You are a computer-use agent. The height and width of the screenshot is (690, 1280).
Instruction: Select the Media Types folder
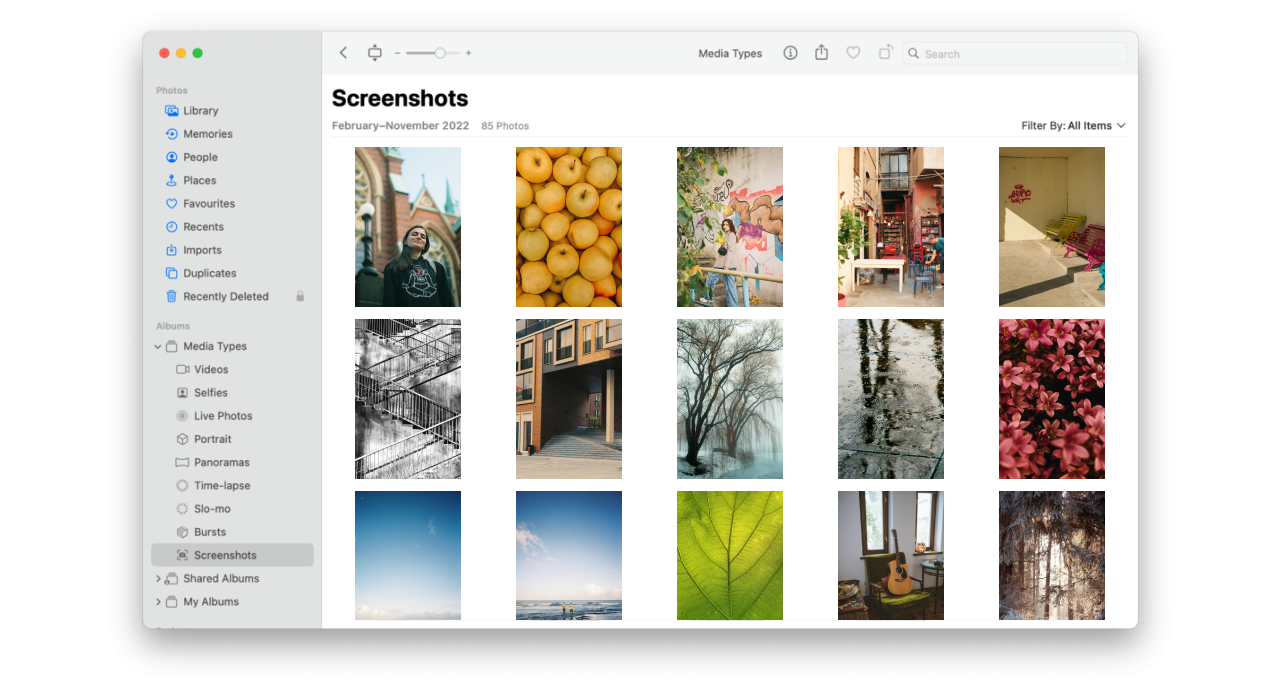(214, 346)
